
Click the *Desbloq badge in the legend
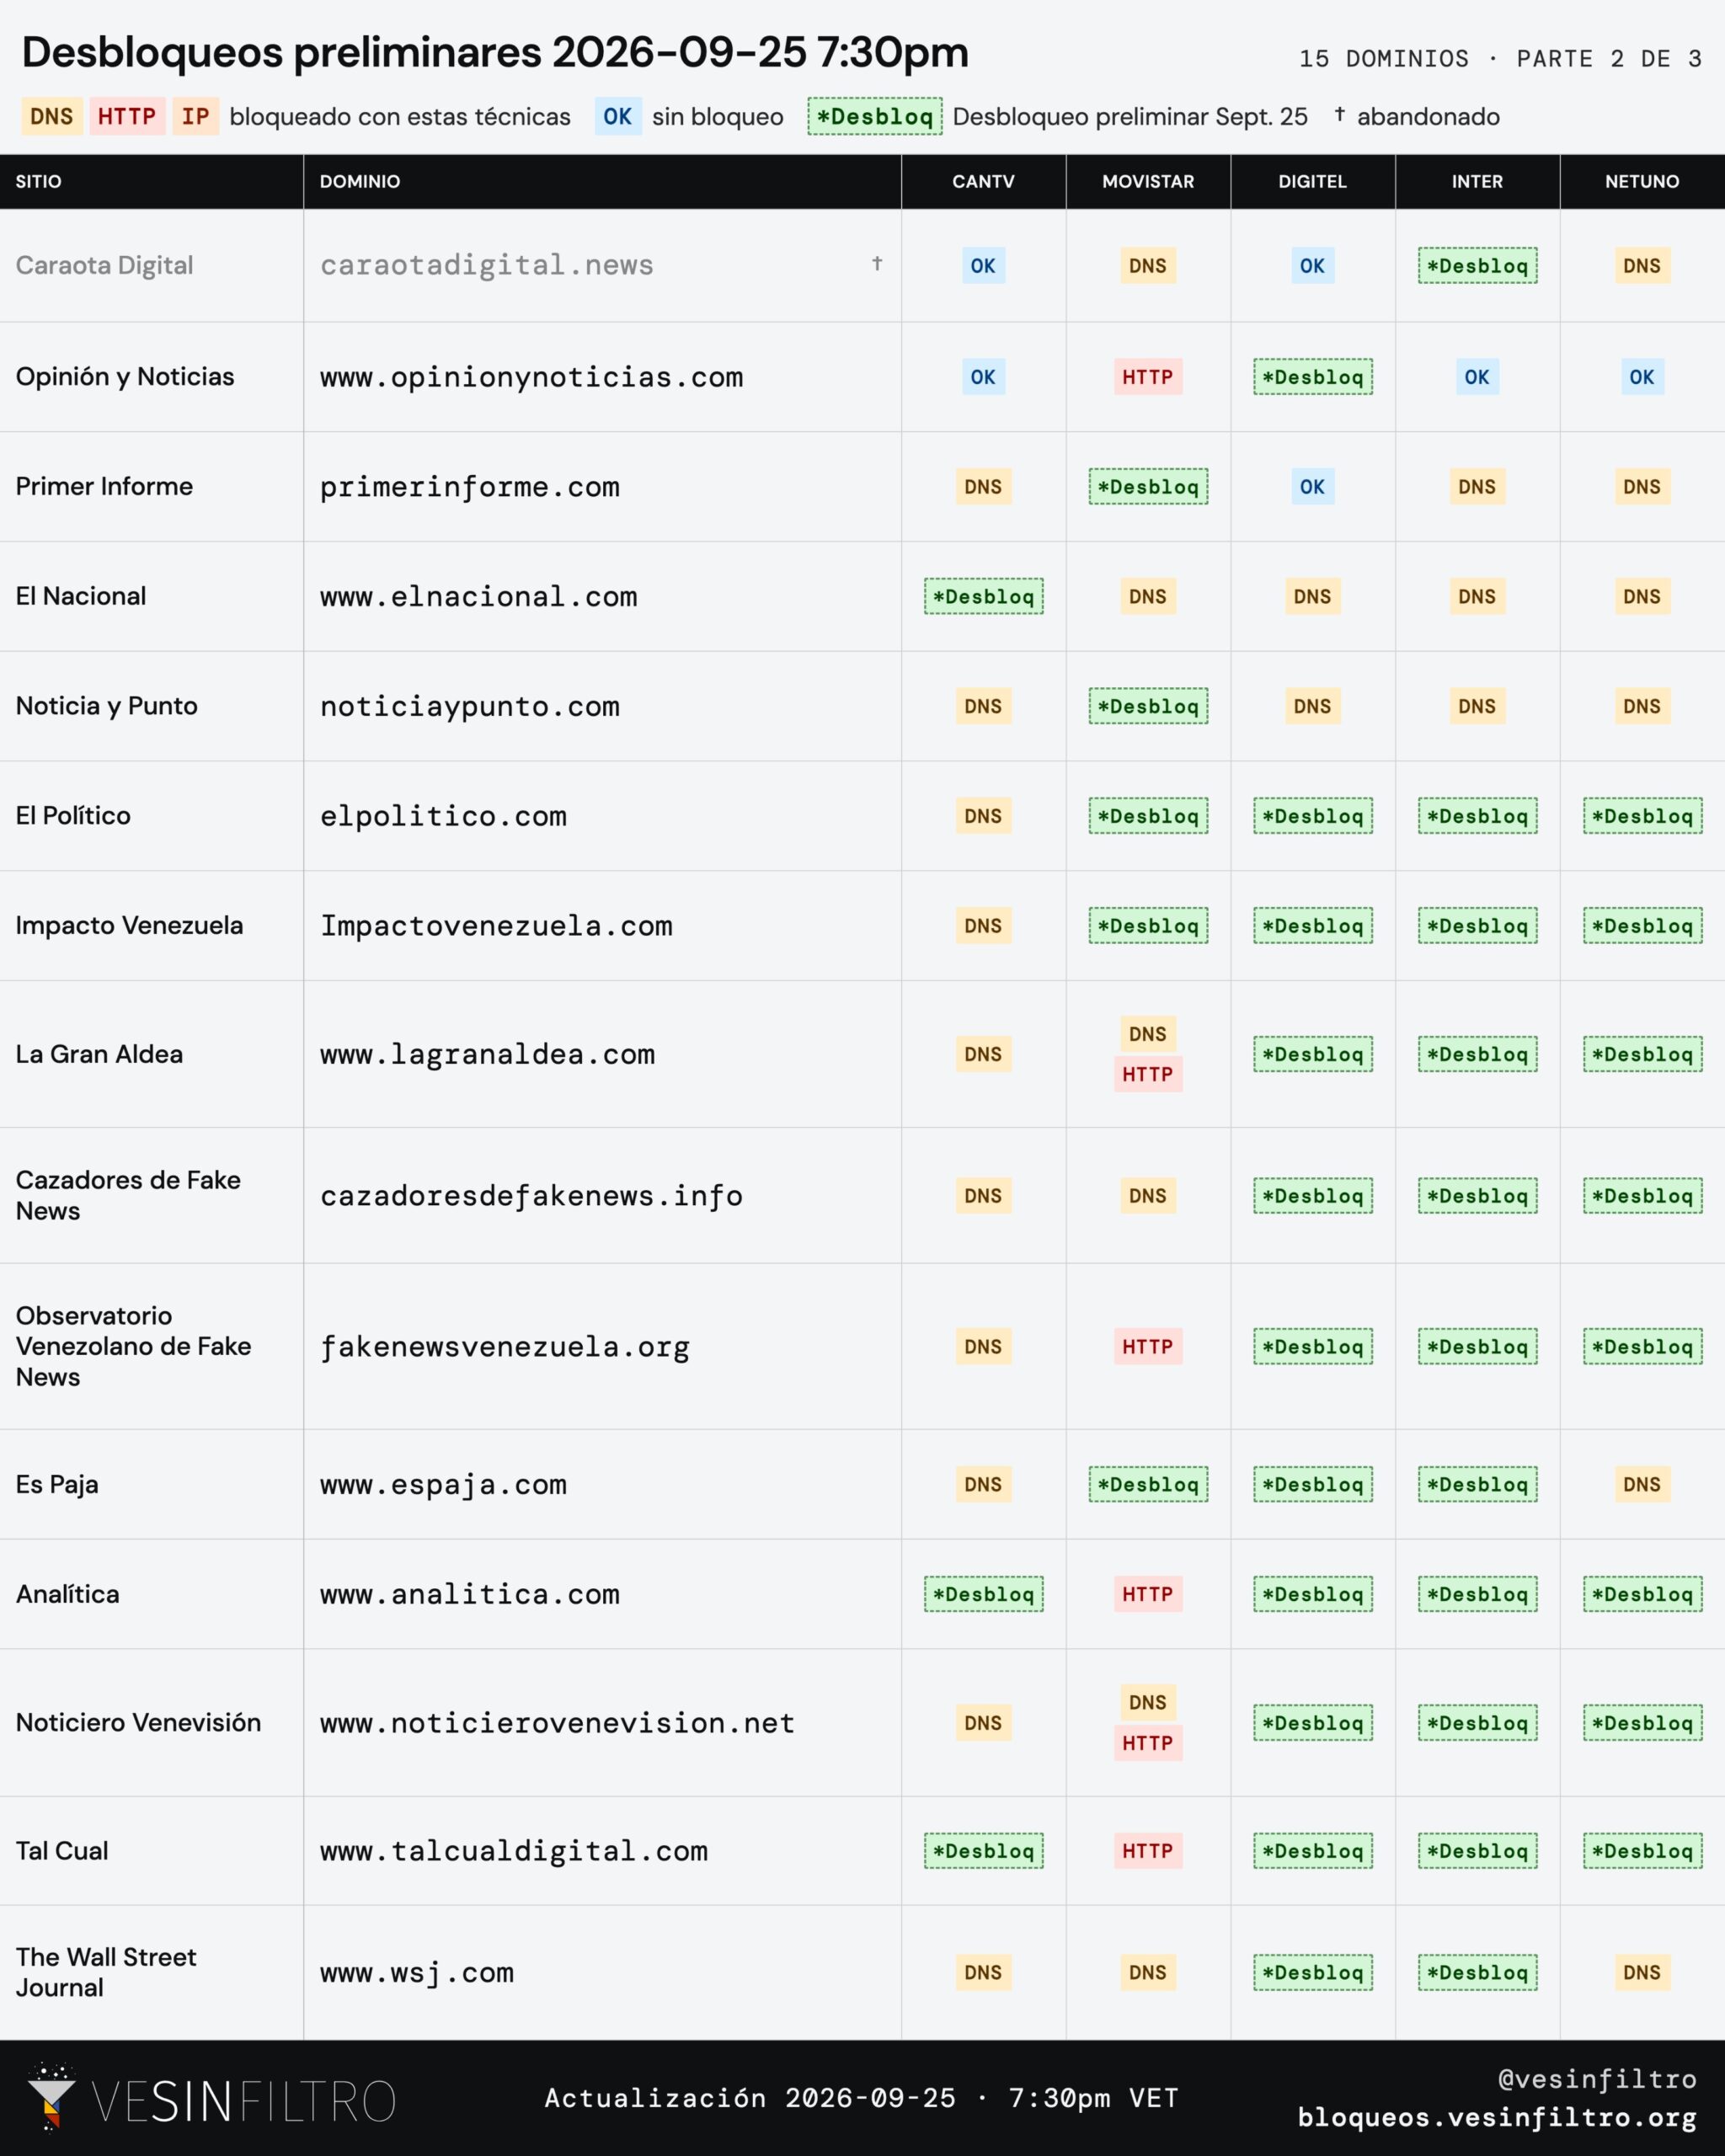[x=875, y=116]
